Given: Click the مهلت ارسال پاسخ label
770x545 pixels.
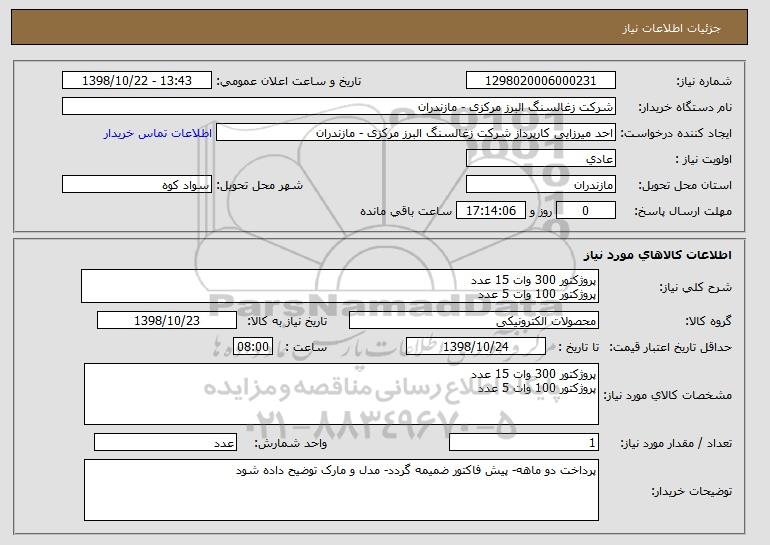Looking at the screenshot, I should point(683,211).
